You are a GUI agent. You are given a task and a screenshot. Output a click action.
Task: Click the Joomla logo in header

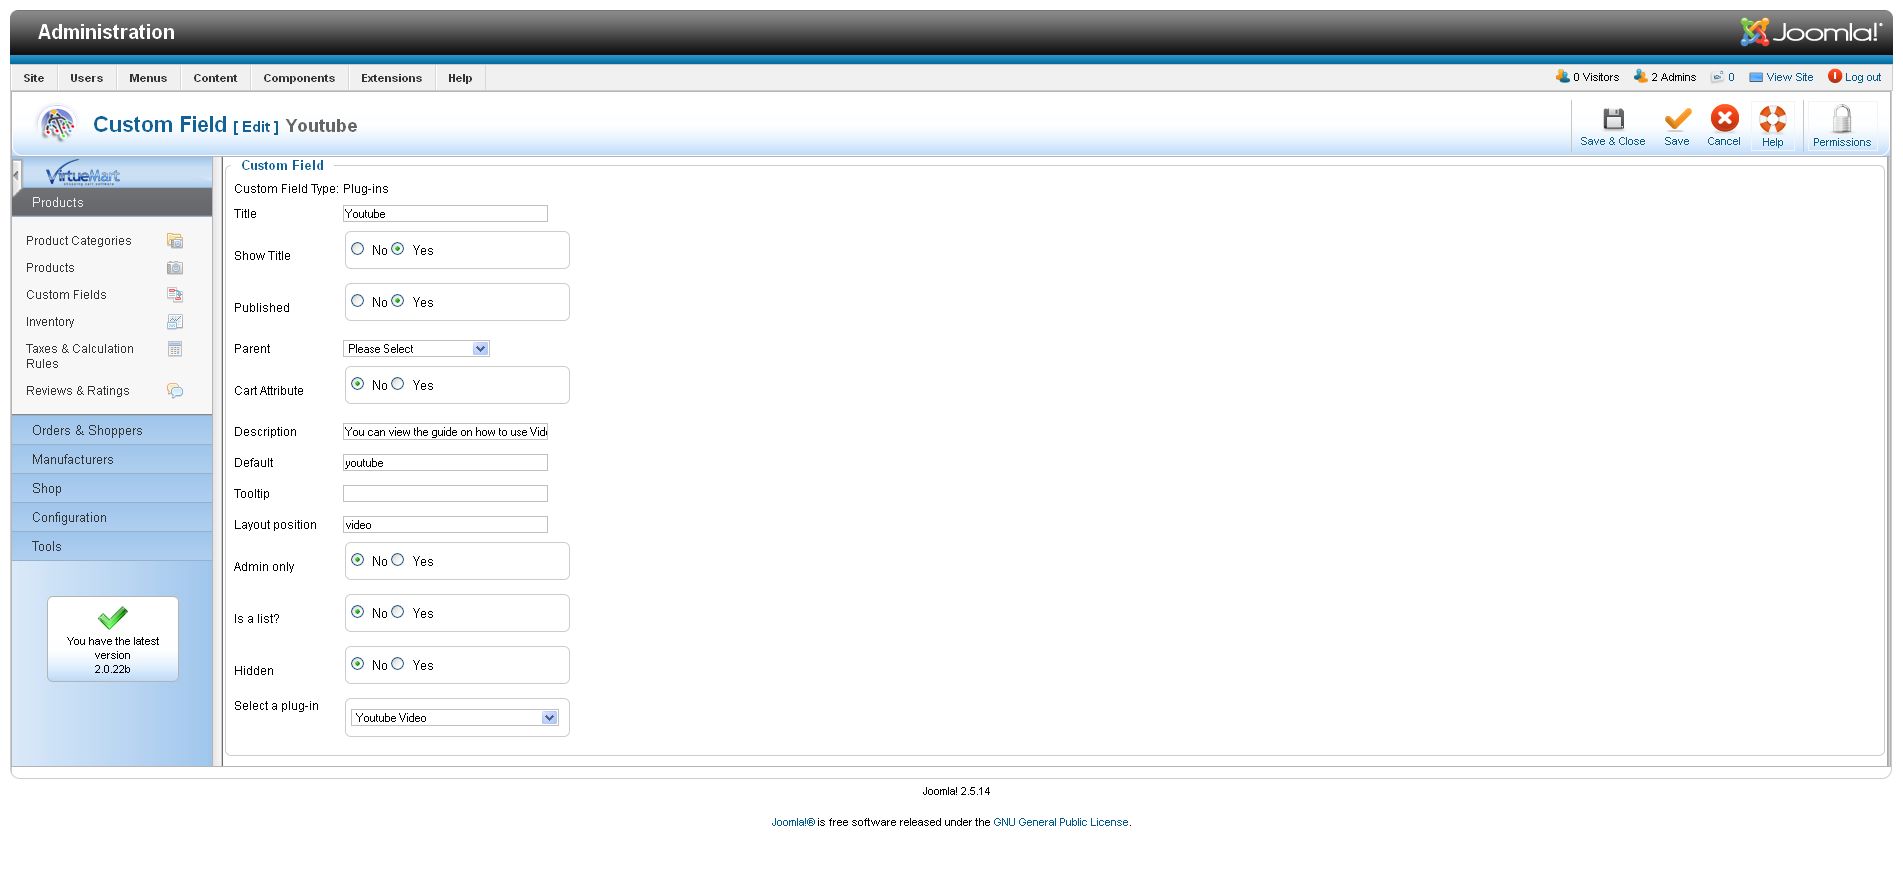(1811, 32)
